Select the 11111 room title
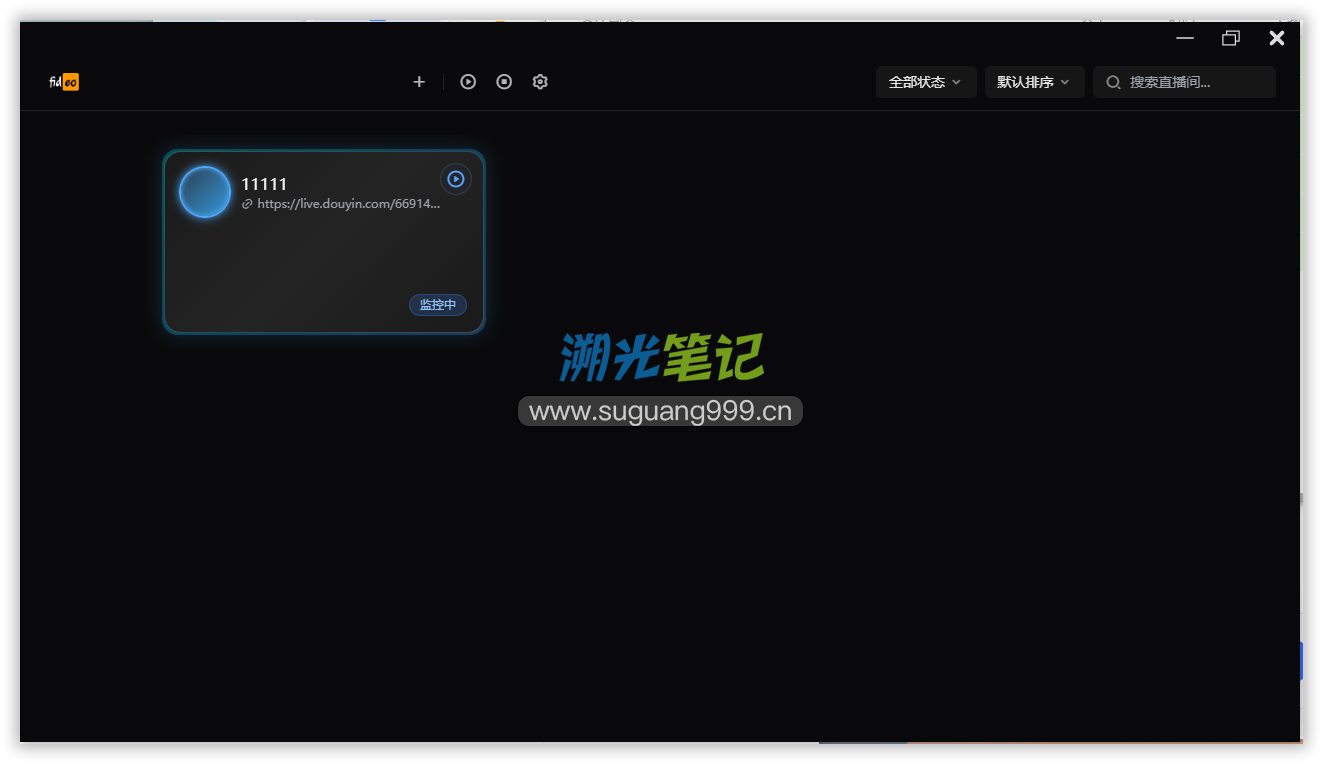The height and width of the screenshot is (764, 1323). 264,184
